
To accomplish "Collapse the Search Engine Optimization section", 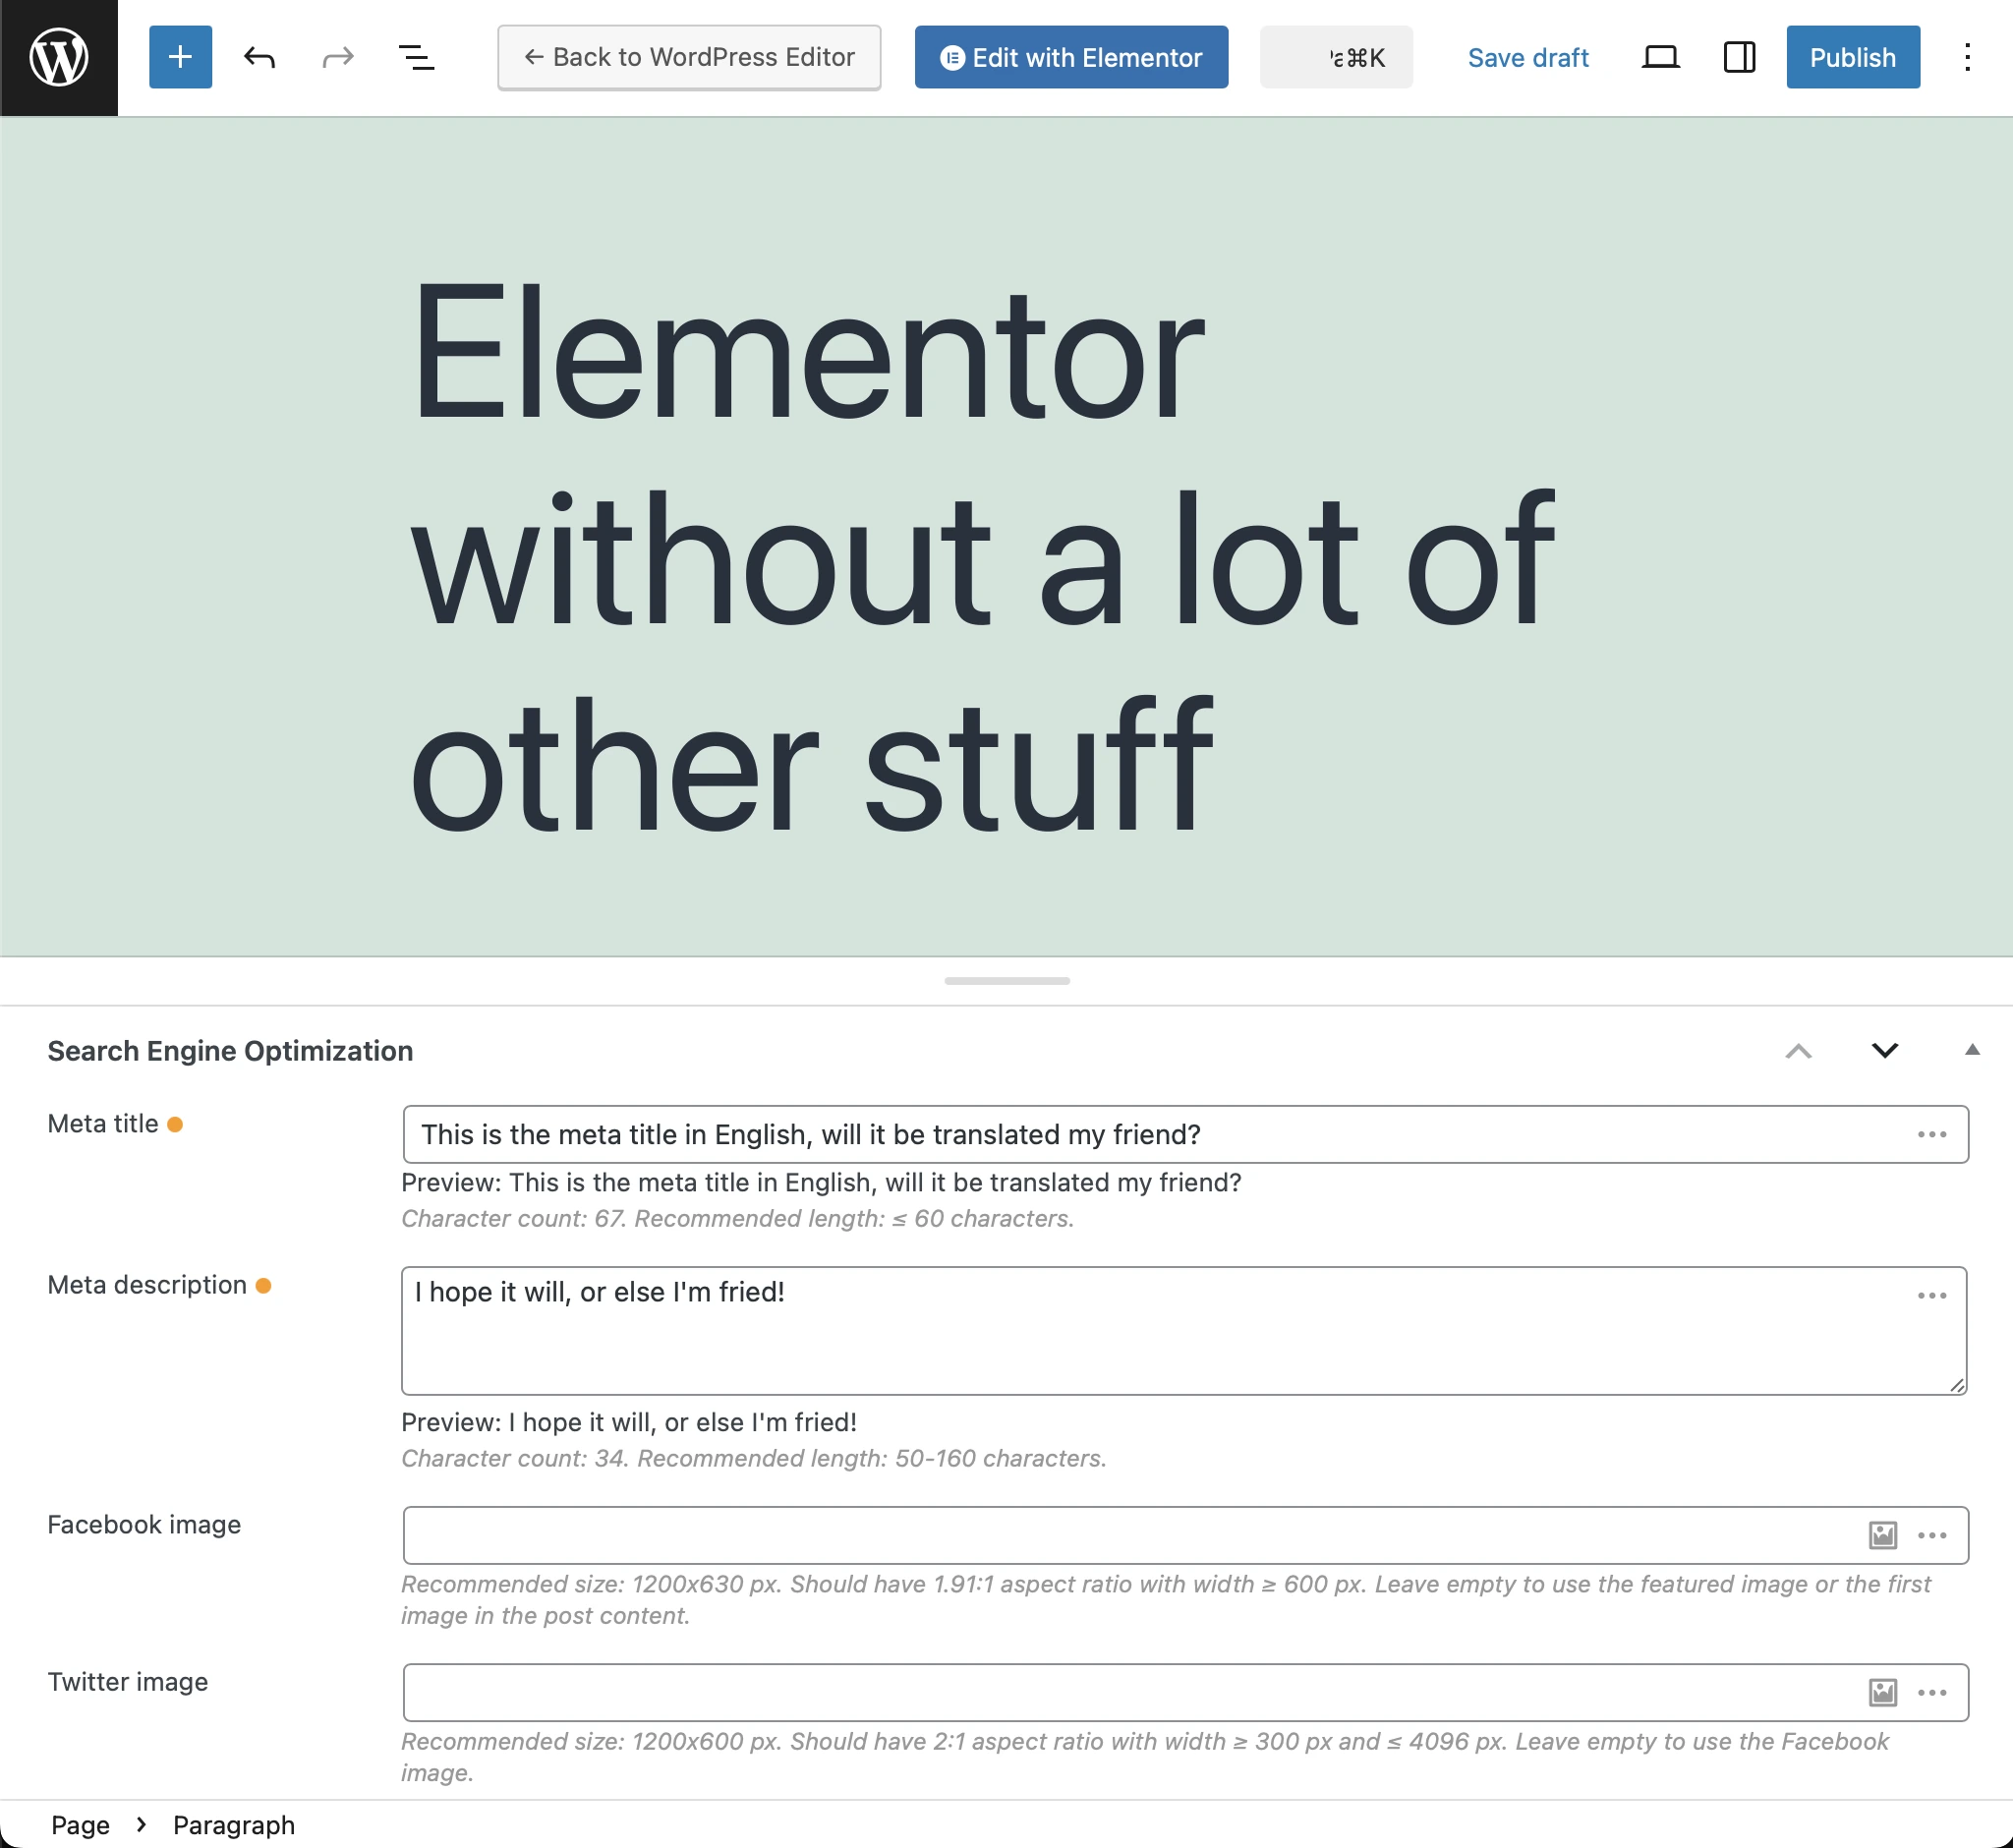I will point(1799,1051).
